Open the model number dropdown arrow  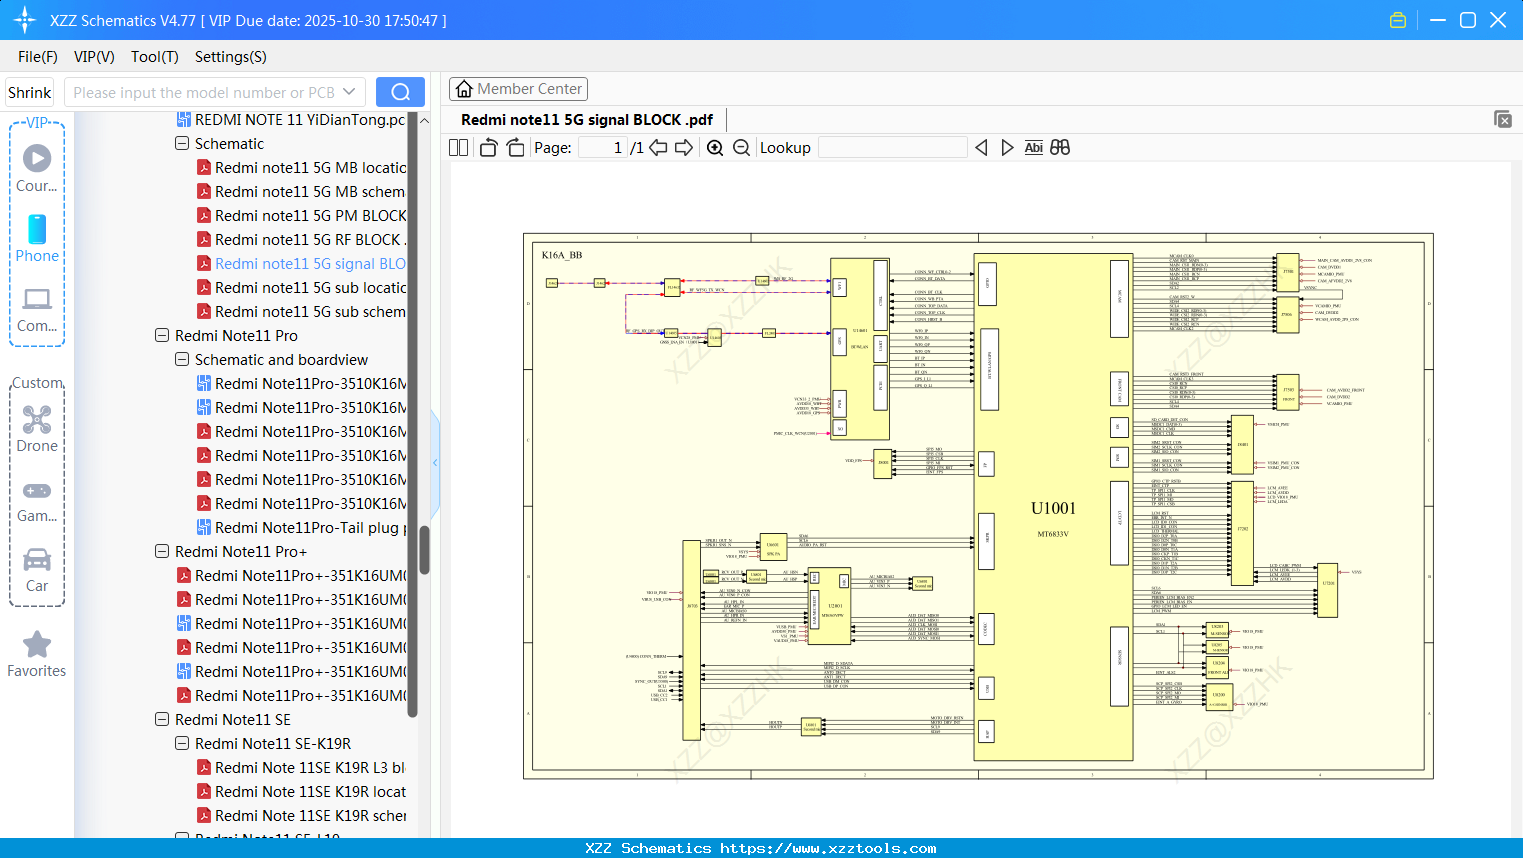[x=349, y=92]
